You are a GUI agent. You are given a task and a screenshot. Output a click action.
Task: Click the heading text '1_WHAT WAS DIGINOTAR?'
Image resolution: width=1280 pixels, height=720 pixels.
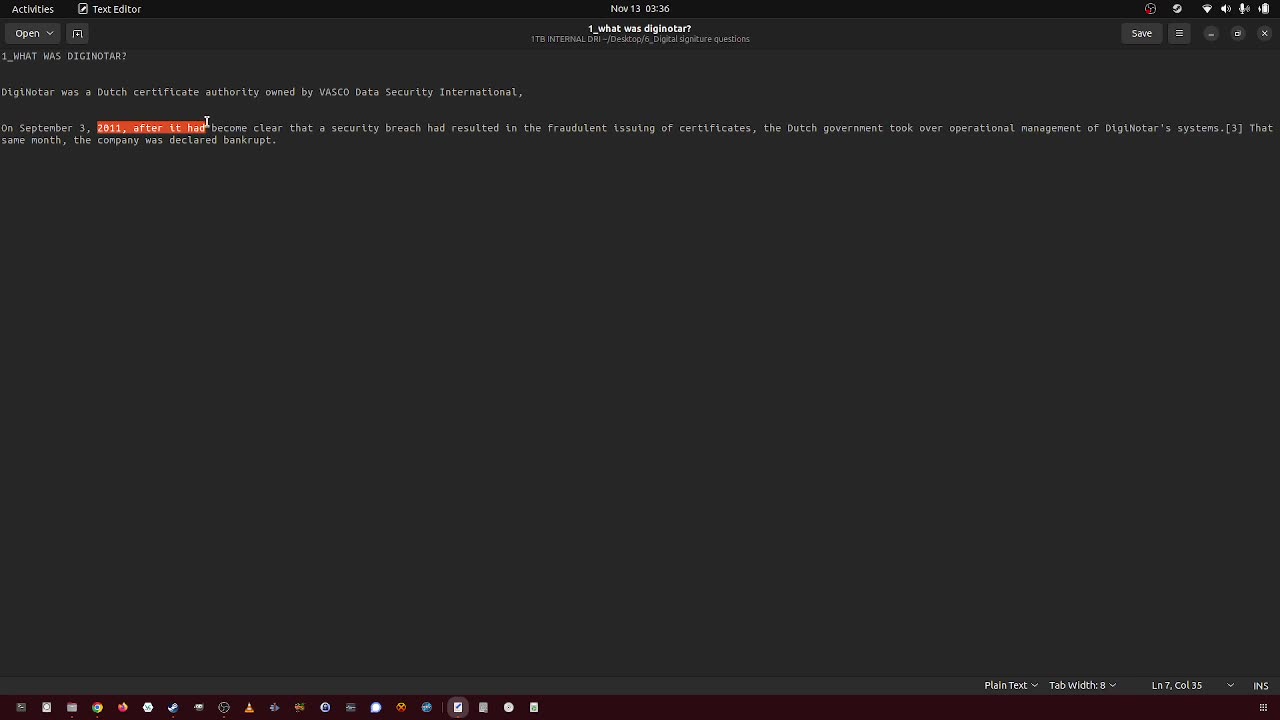(x=64, y=56)
